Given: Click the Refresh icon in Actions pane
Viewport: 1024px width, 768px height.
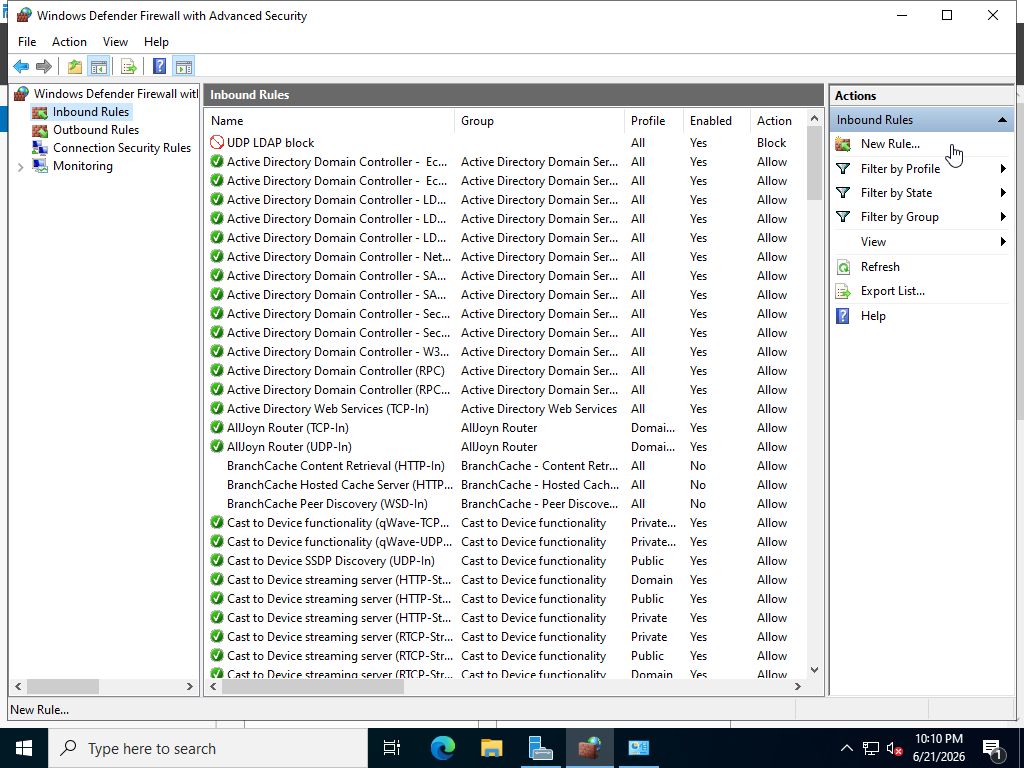Looking at the screenshot, I should 843,266.
